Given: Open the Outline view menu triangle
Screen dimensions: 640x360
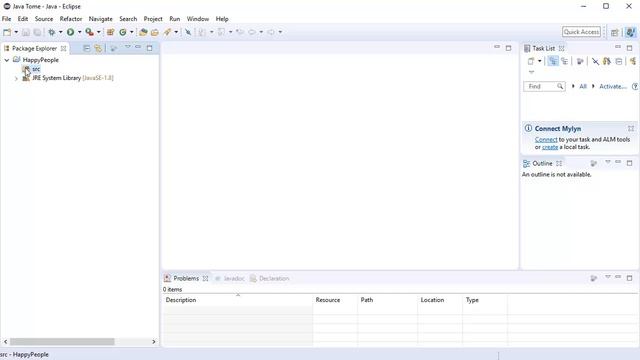Looking at the screenshot, I should 608,162.
